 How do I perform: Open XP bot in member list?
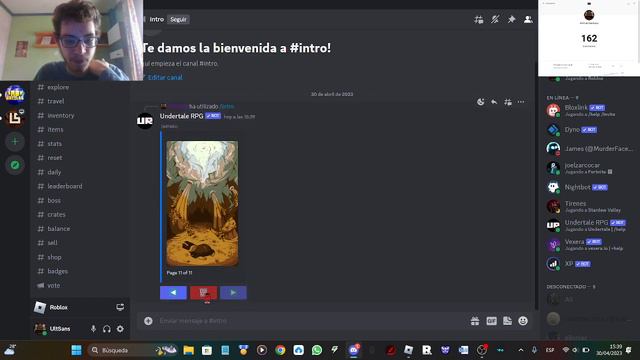(x=589, y=264)
